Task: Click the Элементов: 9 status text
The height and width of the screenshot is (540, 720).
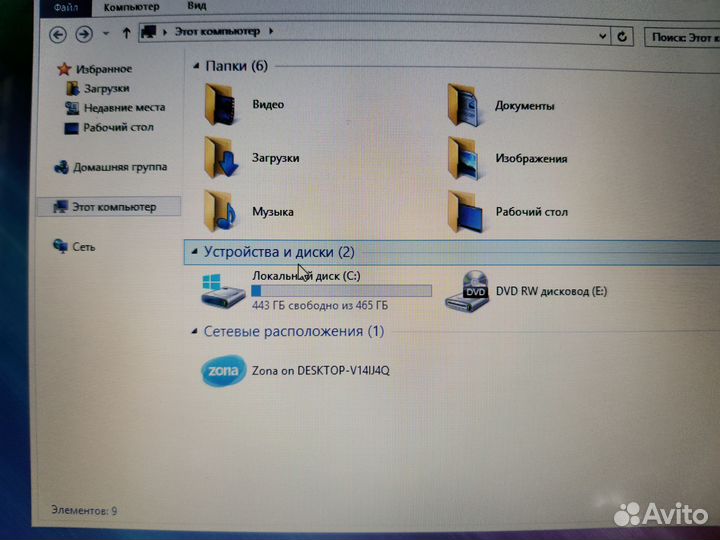Action: point(84,510)
